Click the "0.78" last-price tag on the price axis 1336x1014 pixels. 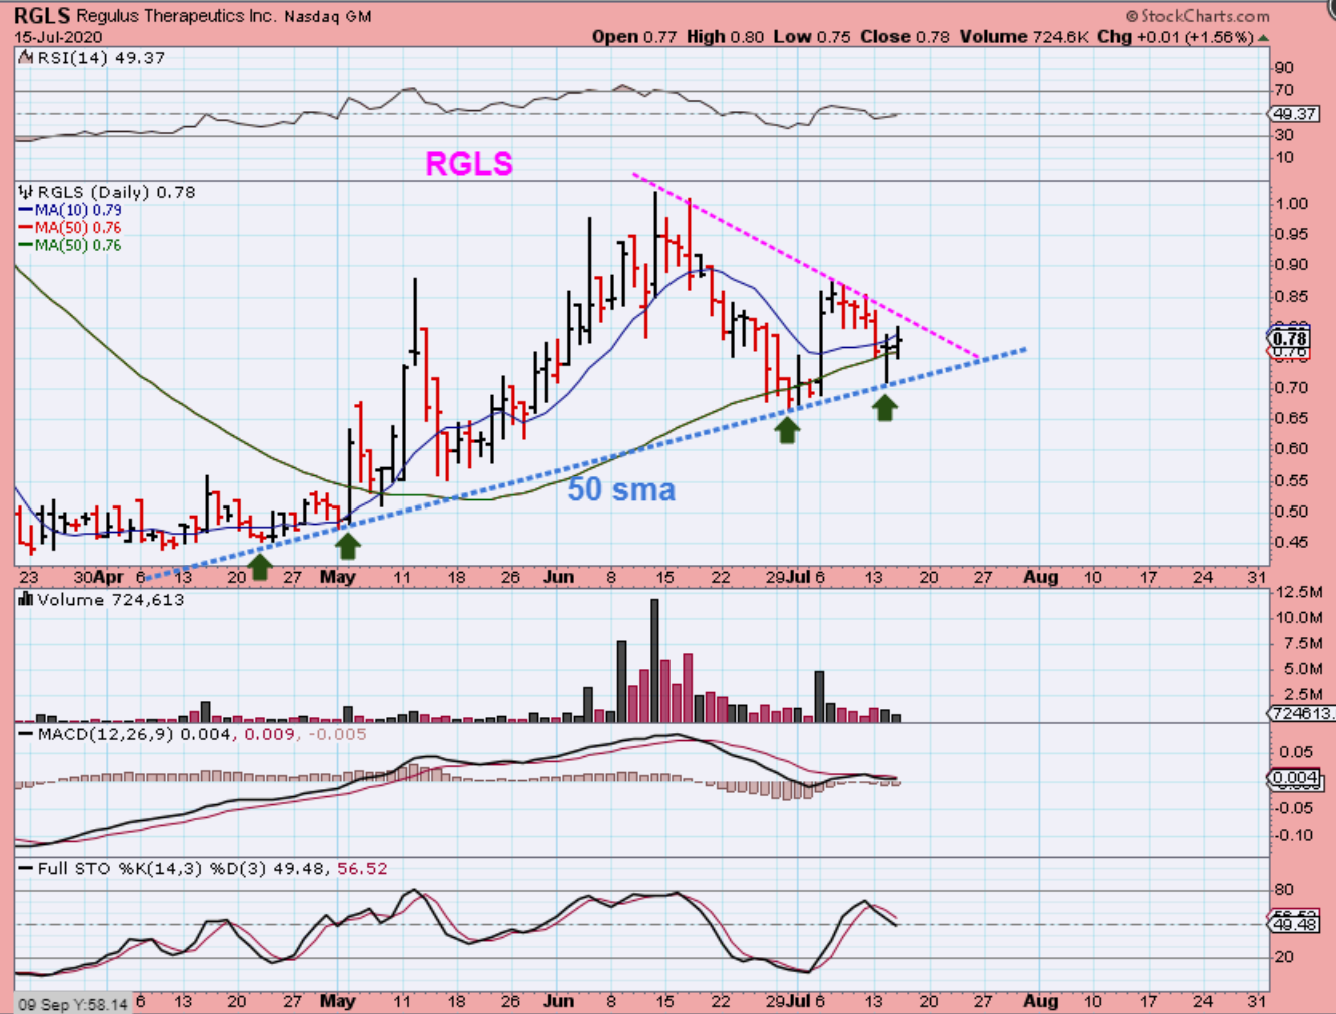(x=1290, y=338)
